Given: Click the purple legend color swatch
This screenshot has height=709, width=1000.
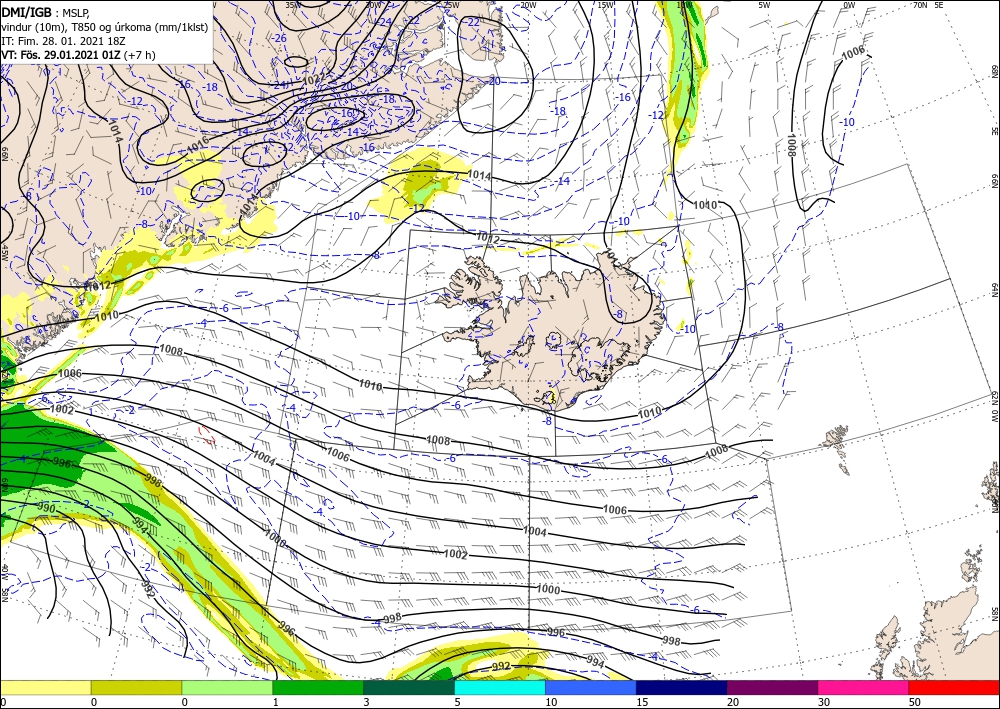Looking at the screenshot, I should [x=772, y=687].
